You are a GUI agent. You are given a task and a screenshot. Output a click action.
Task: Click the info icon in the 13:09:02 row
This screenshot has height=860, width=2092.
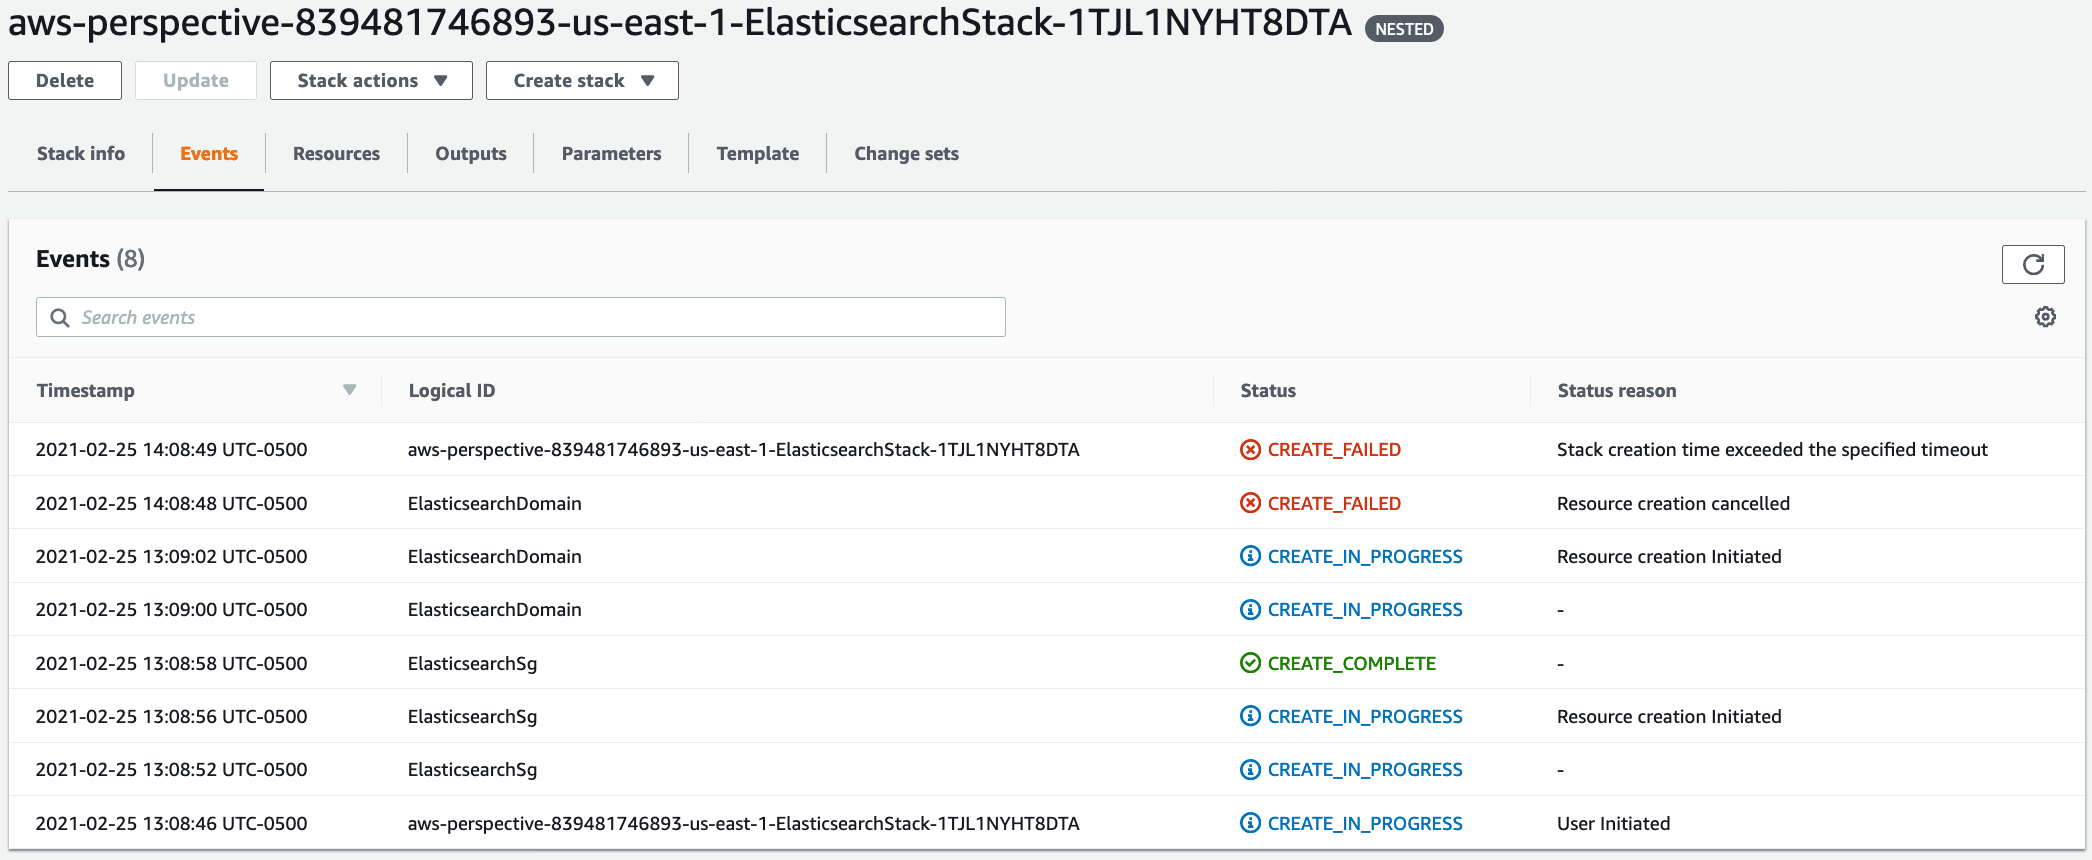coord(1250,556)
